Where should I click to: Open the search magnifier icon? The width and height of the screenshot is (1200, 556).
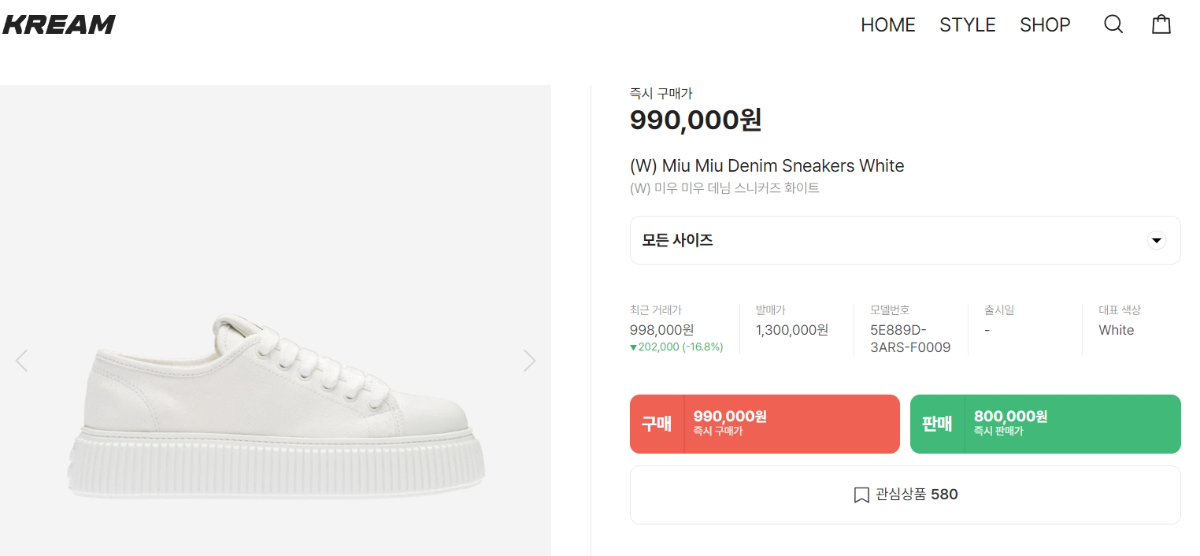(x=1113, y=25)
